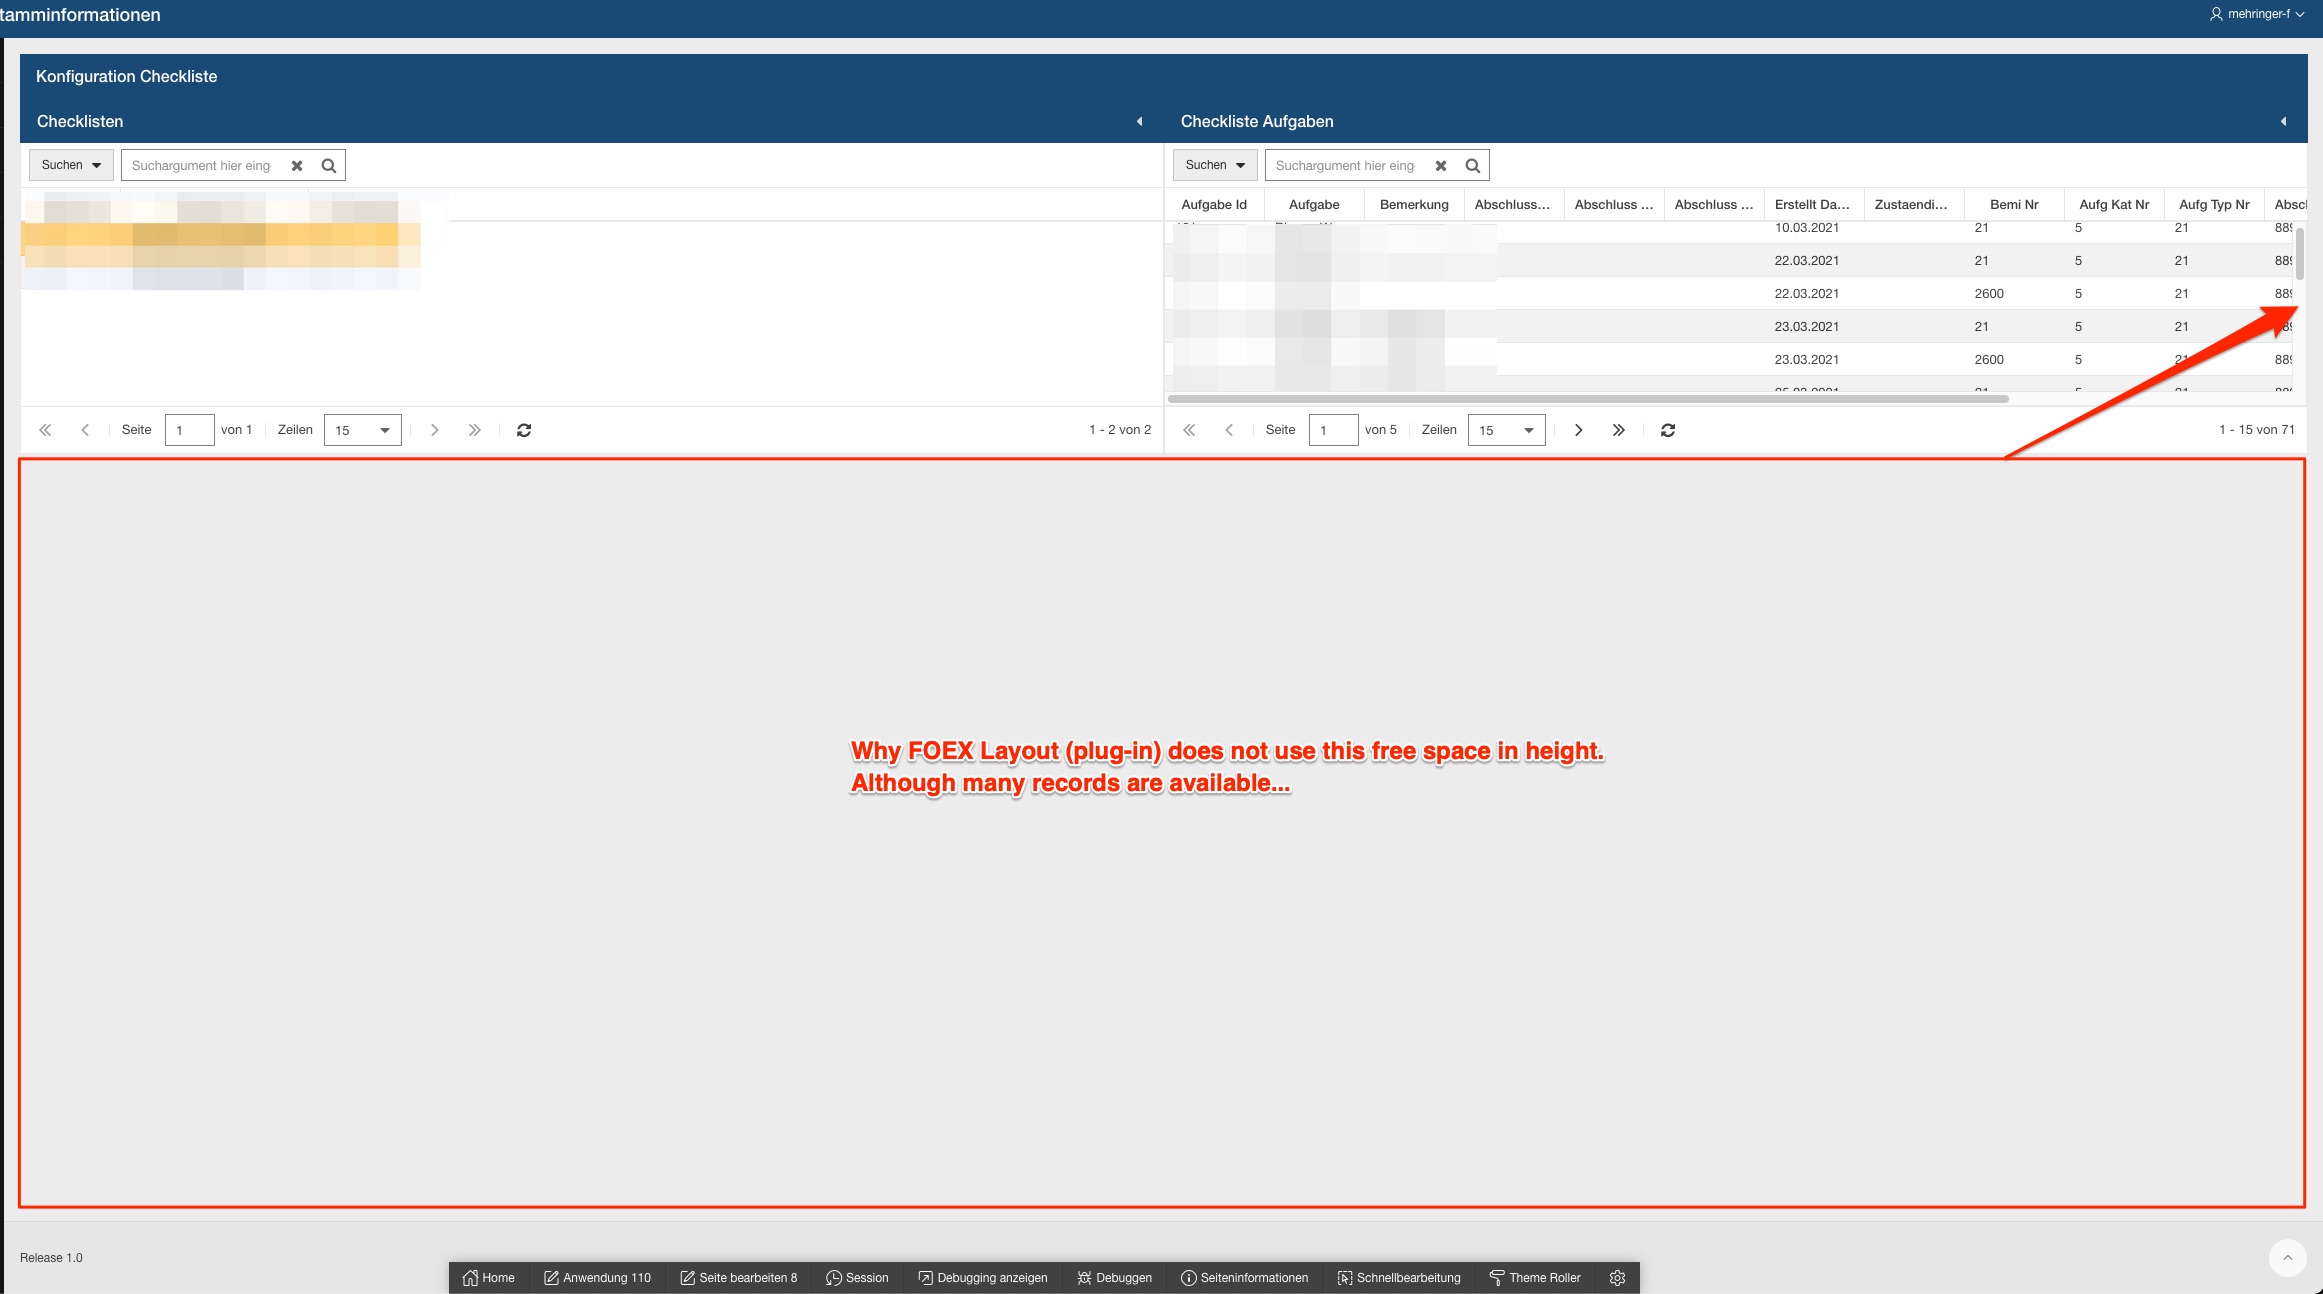Select Home in the developer toolbar
The width and height of the screenshot is (2323, 1294).
pos(489,1278)
